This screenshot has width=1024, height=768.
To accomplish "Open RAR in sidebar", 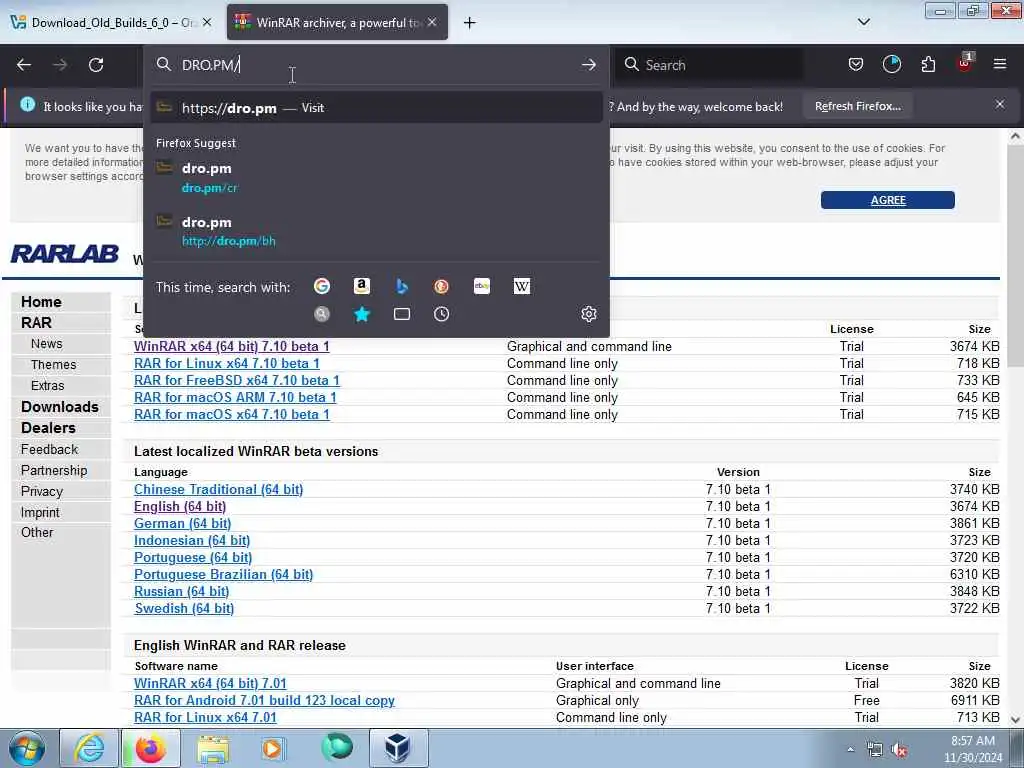I will [x=36, y=323].
